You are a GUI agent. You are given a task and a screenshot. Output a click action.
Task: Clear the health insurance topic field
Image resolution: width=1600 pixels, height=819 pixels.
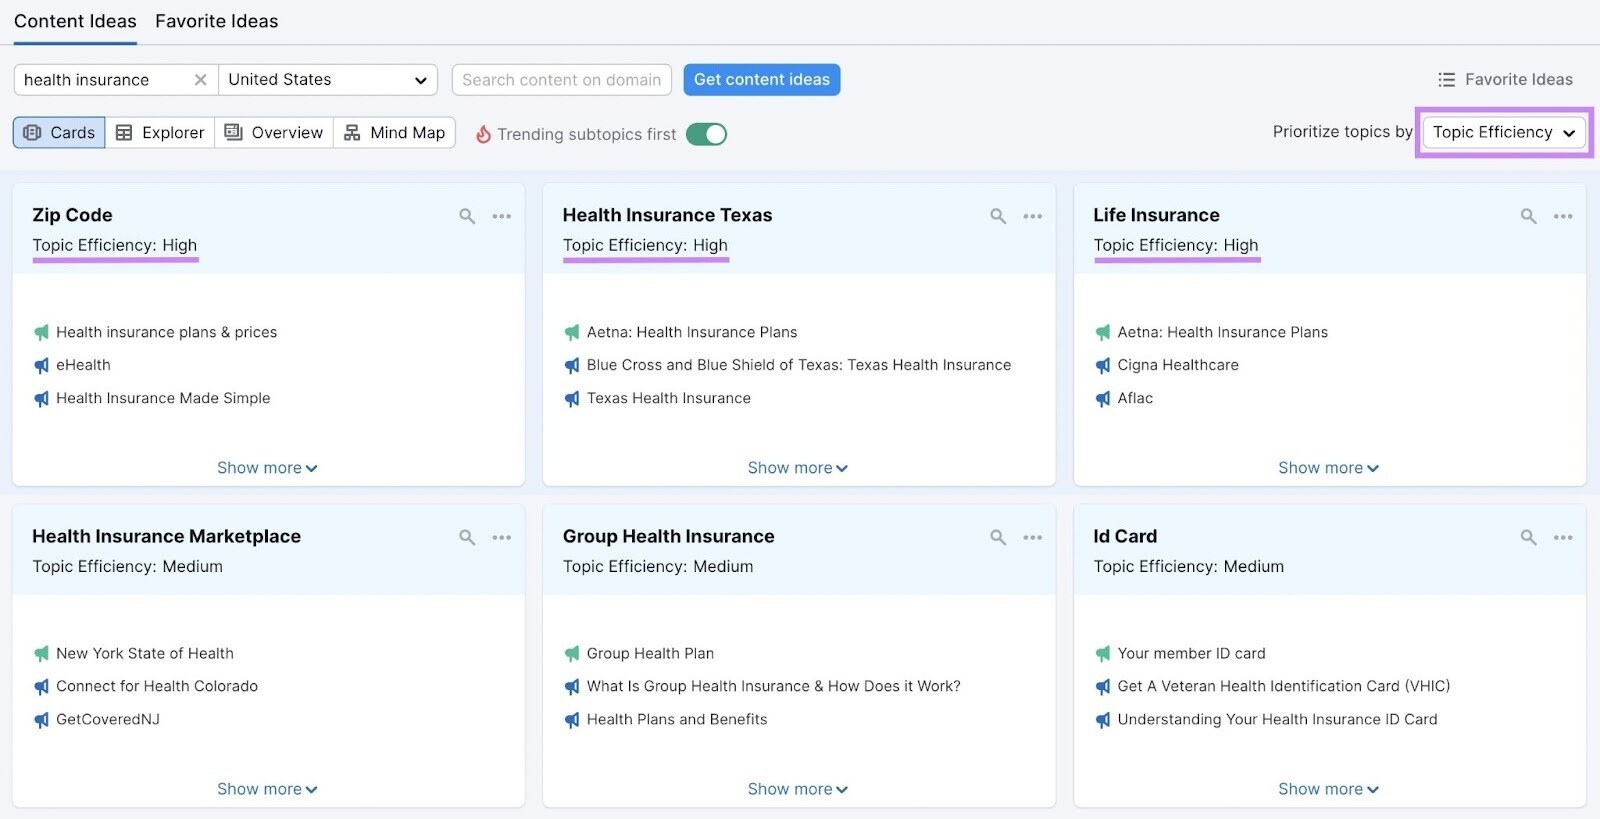click(200, 80)
